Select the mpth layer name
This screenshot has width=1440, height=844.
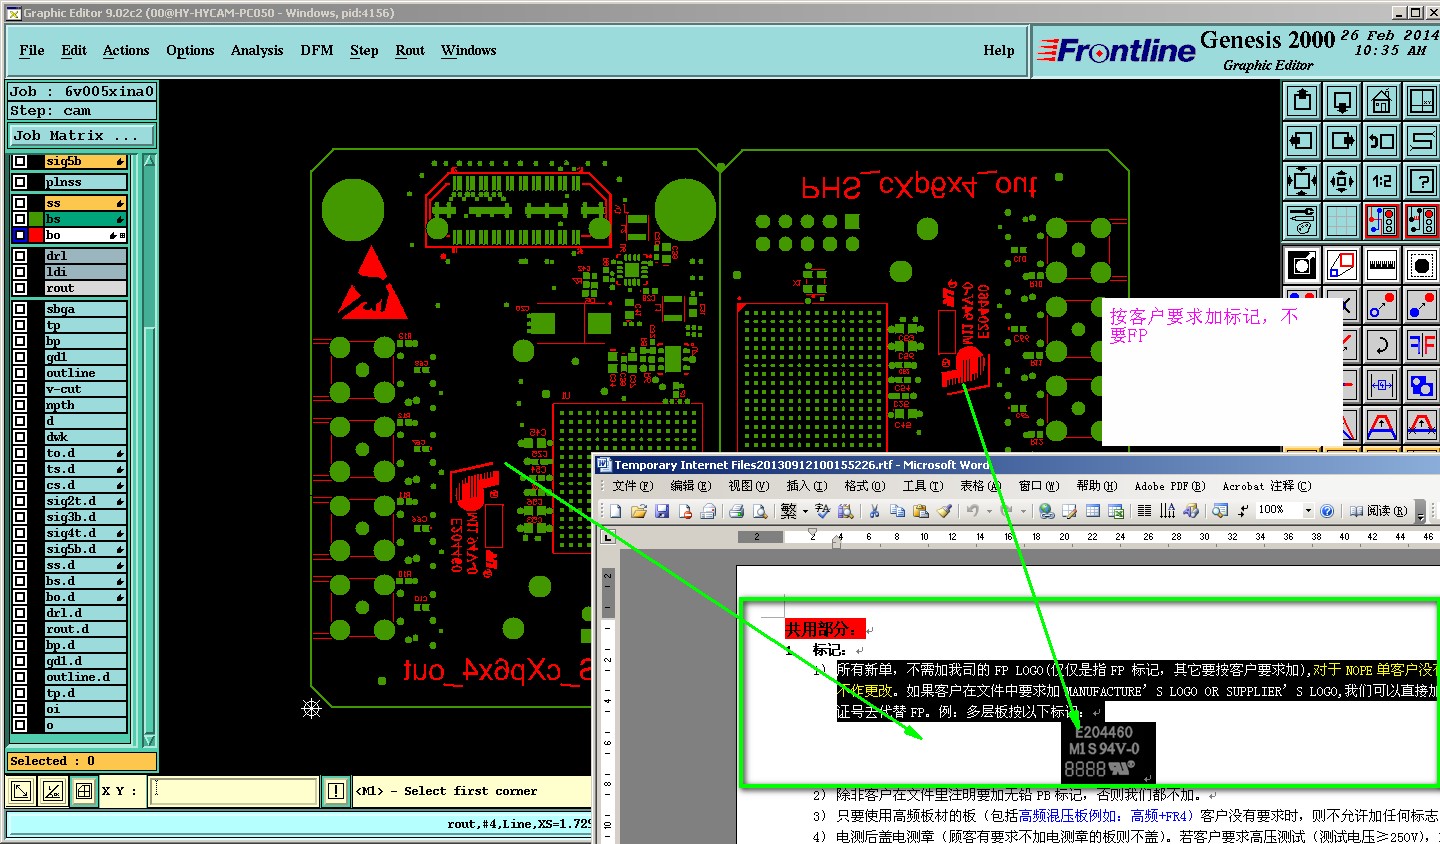(x=86, y=405)
